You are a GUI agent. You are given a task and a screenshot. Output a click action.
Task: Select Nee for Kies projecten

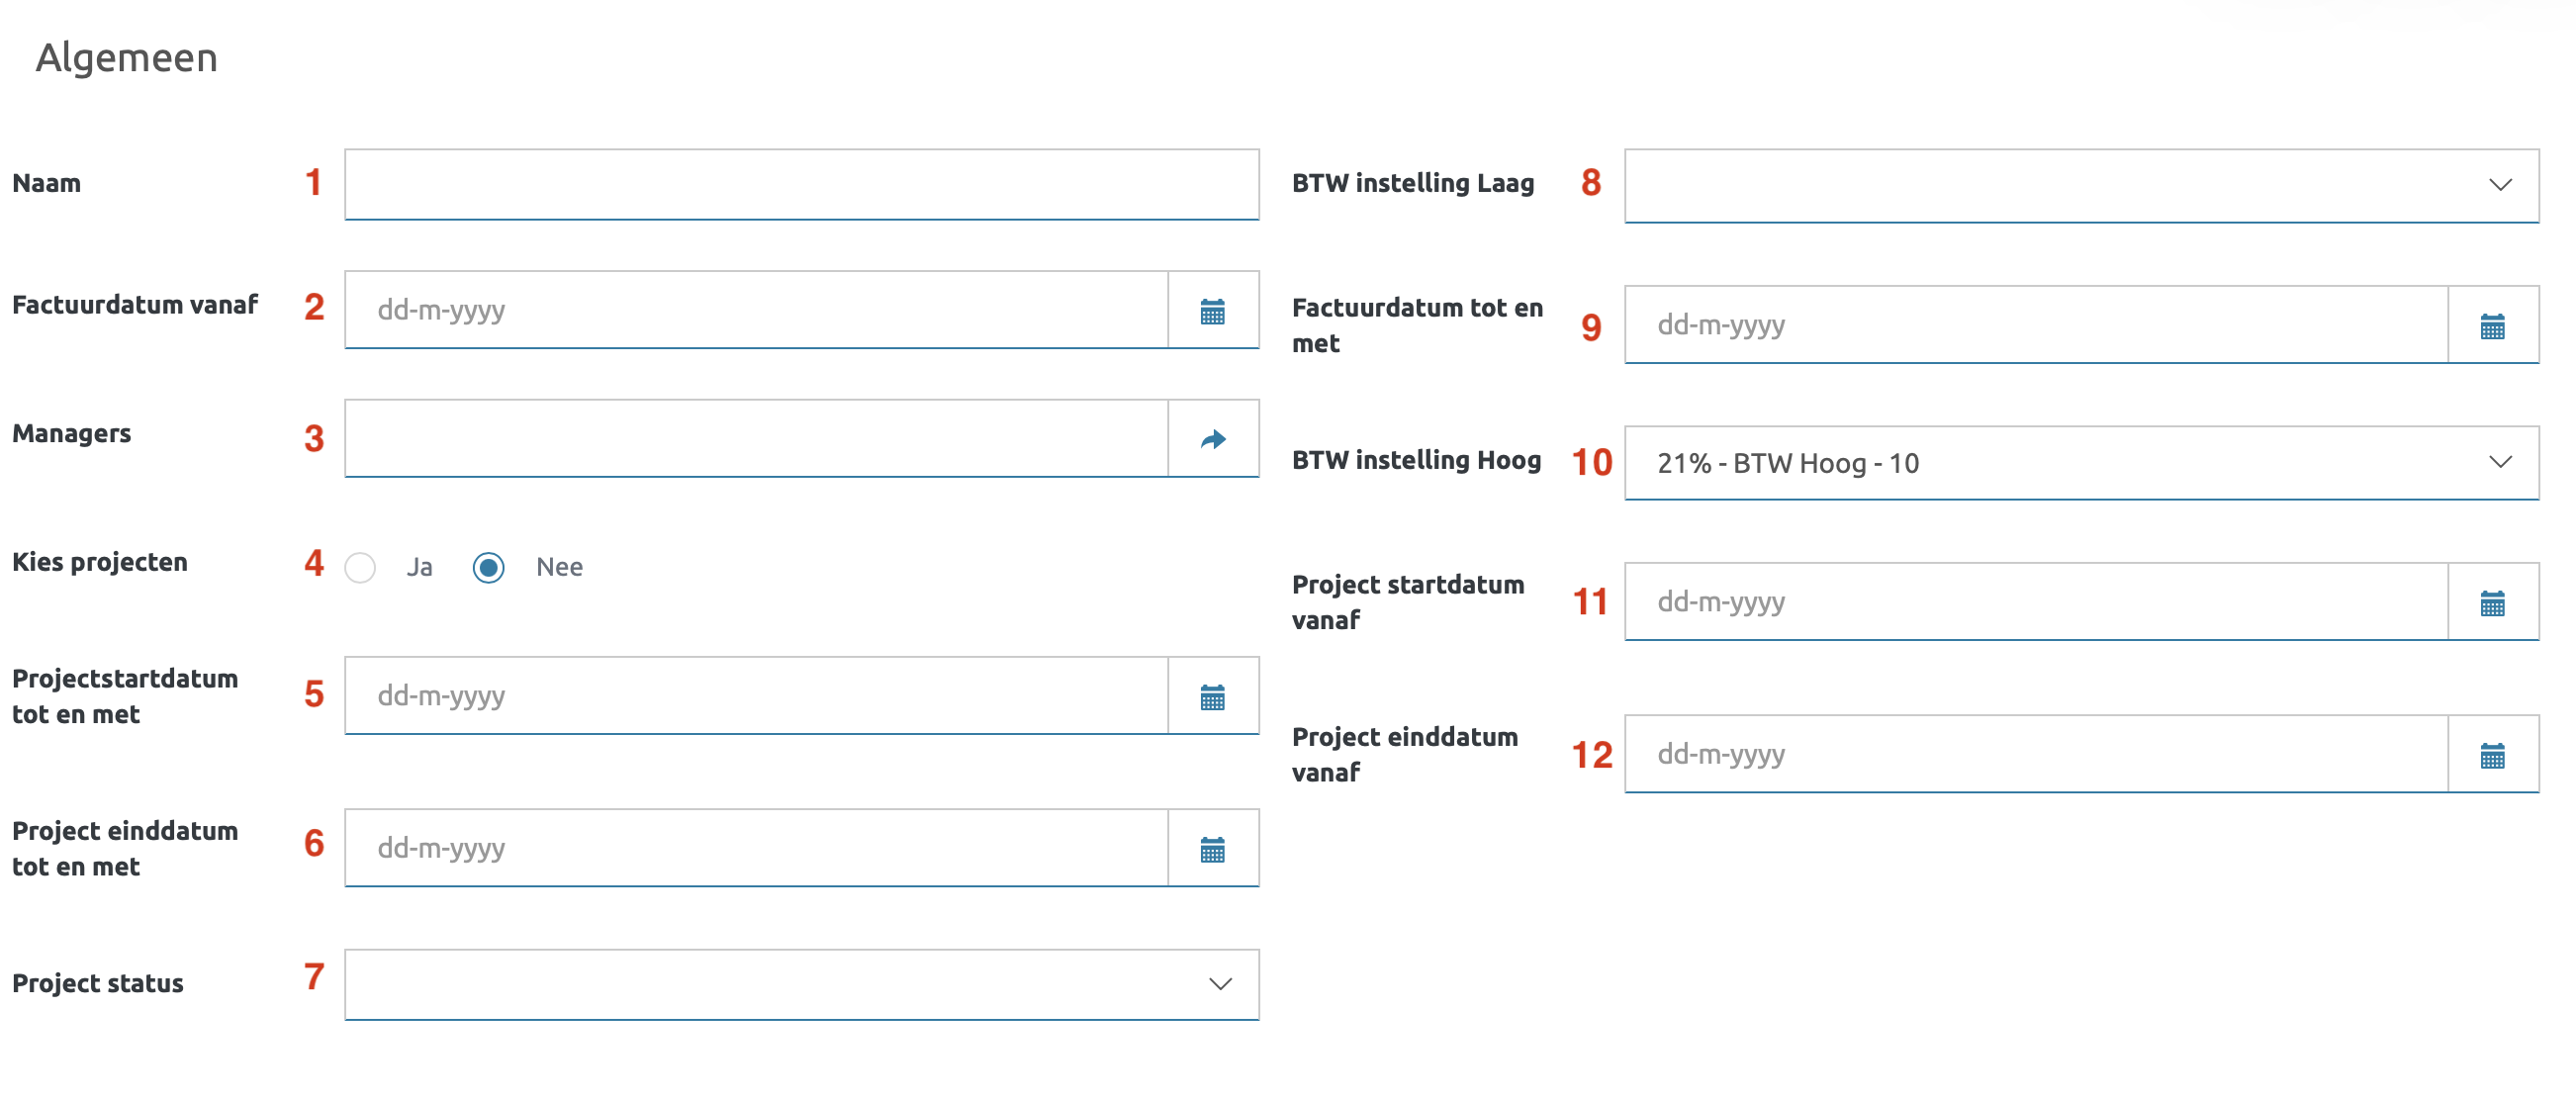[x=488, y=568]
